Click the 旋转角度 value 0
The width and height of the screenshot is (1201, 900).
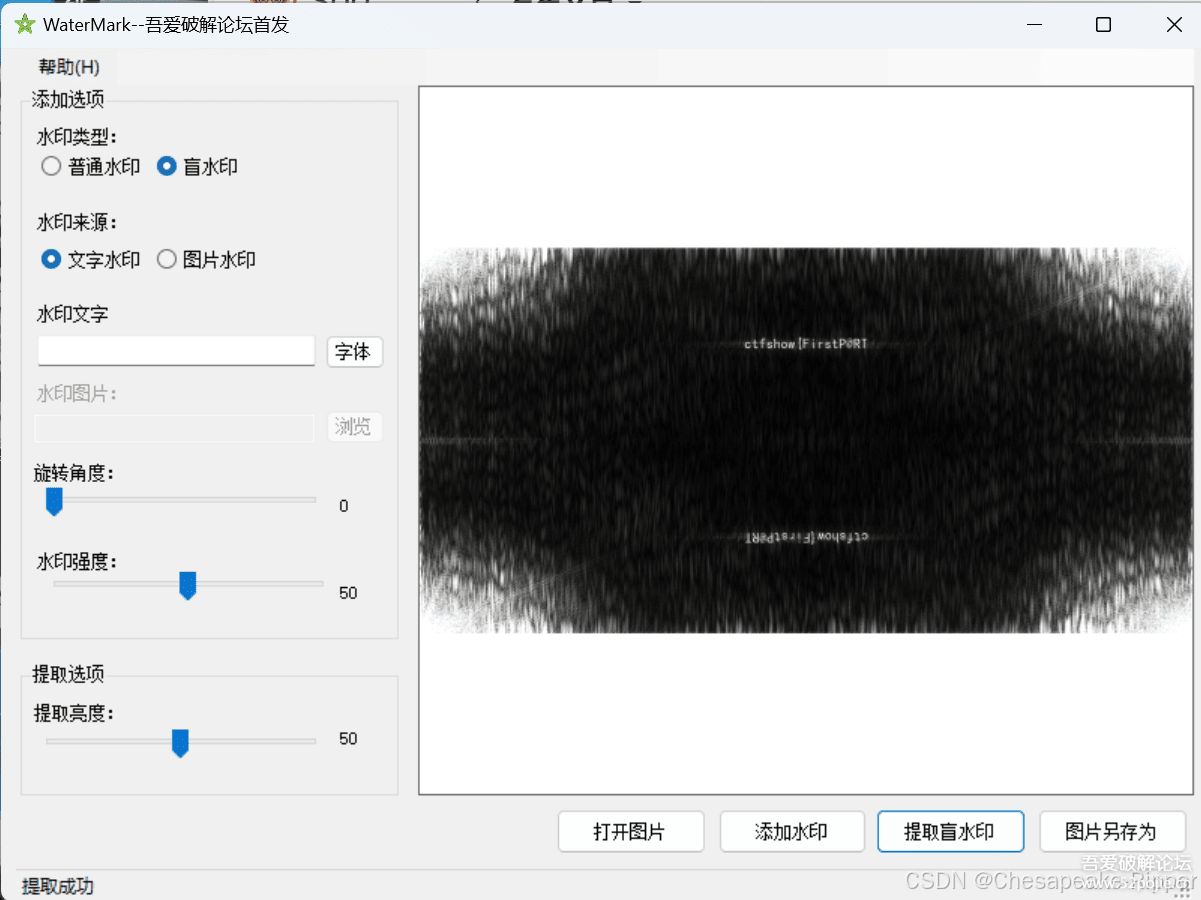tap(344, 506)
